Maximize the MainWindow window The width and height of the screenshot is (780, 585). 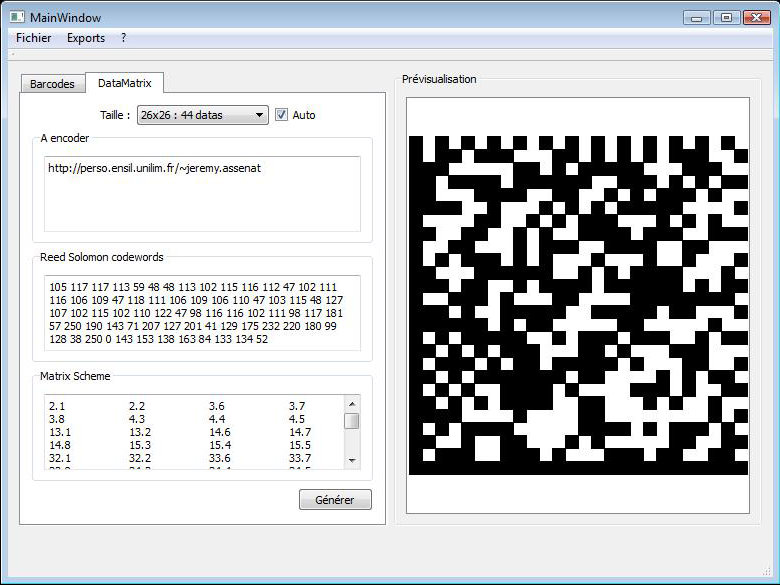point(726,18)
